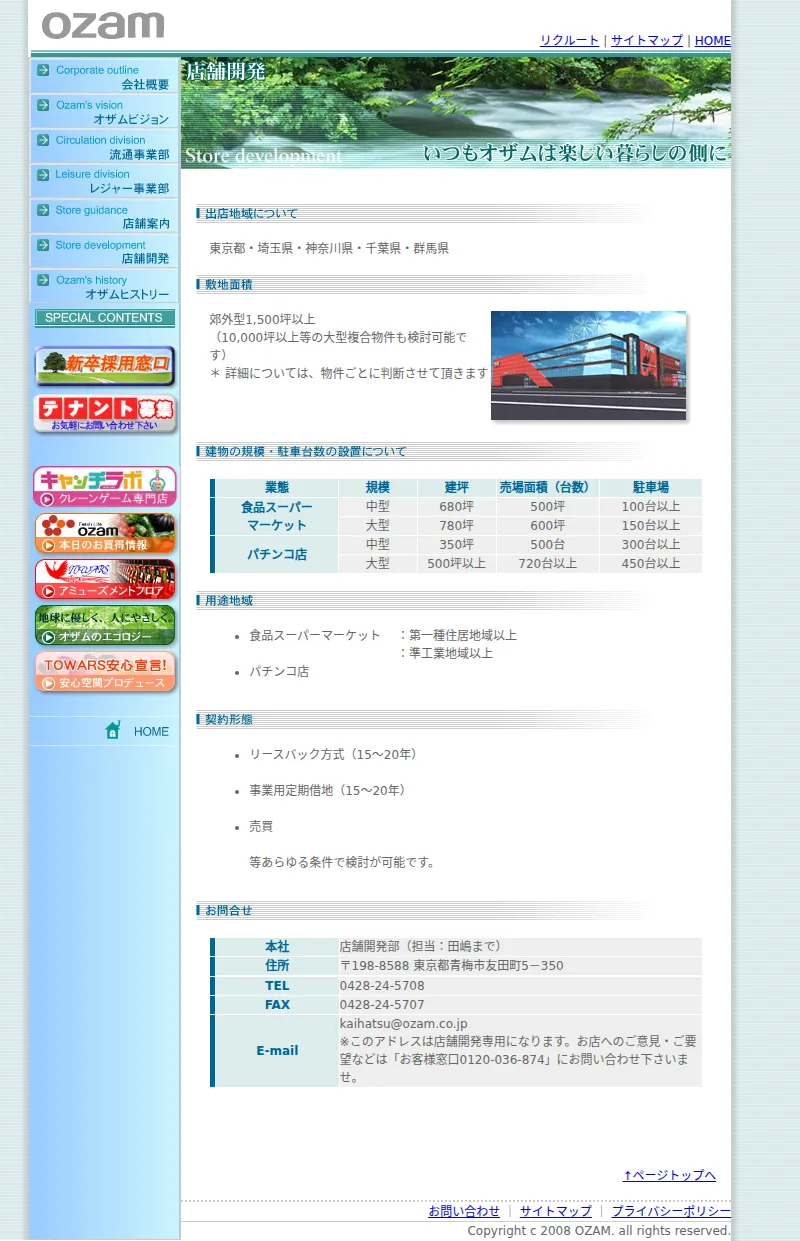
Task: Open the footer お問い合わせ link
Action: (464, 1211)
